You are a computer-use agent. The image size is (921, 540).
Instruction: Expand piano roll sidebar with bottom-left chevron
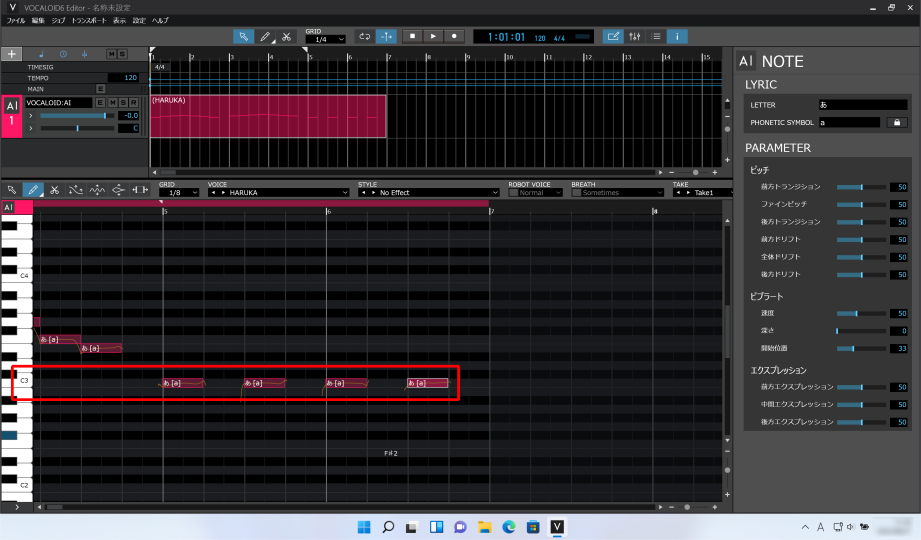tap(16, 507)
